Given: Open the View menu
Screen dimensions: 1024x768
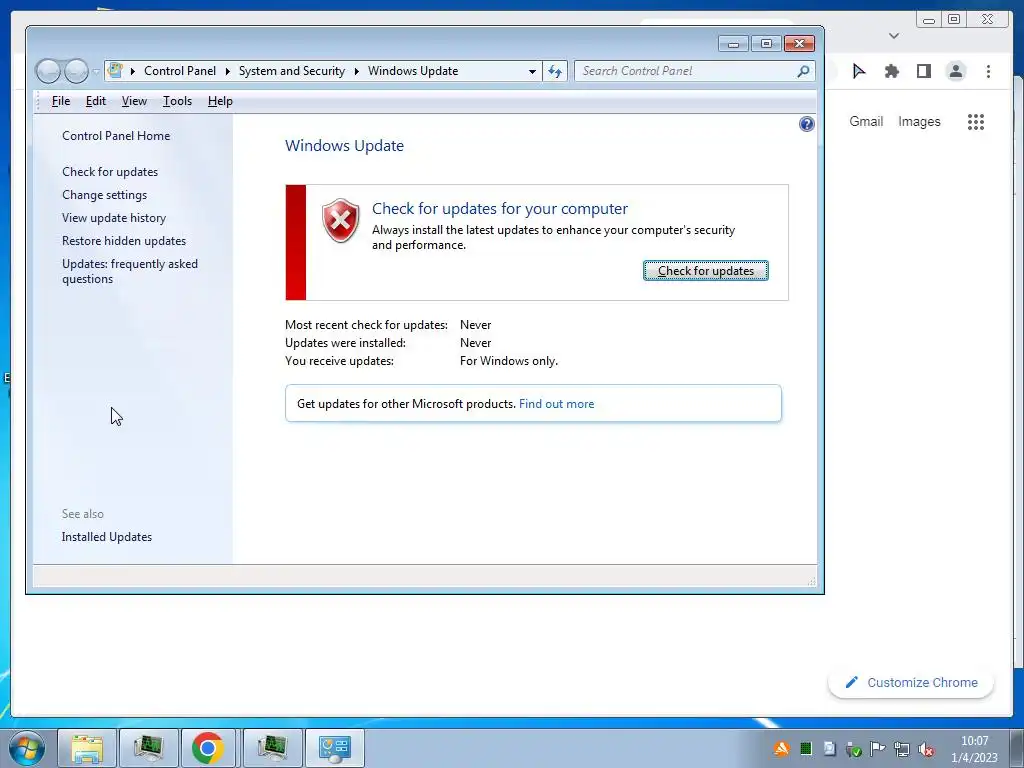Looking at the screenshot, I should click(134, 101).
